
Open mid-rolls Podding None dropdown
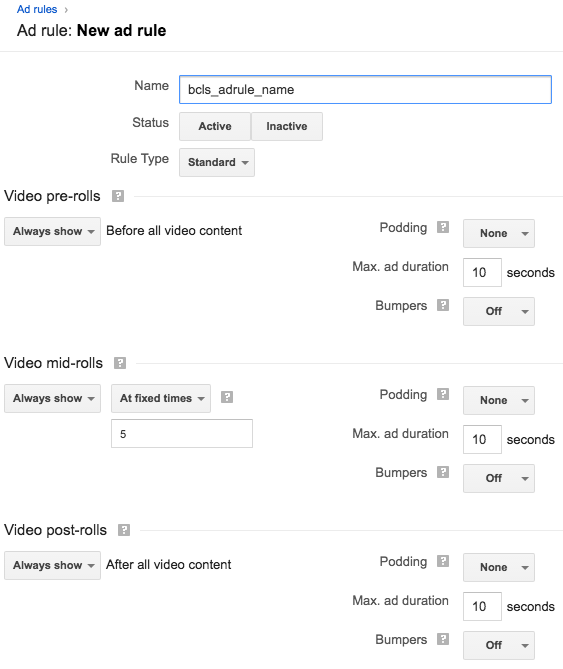499,400
